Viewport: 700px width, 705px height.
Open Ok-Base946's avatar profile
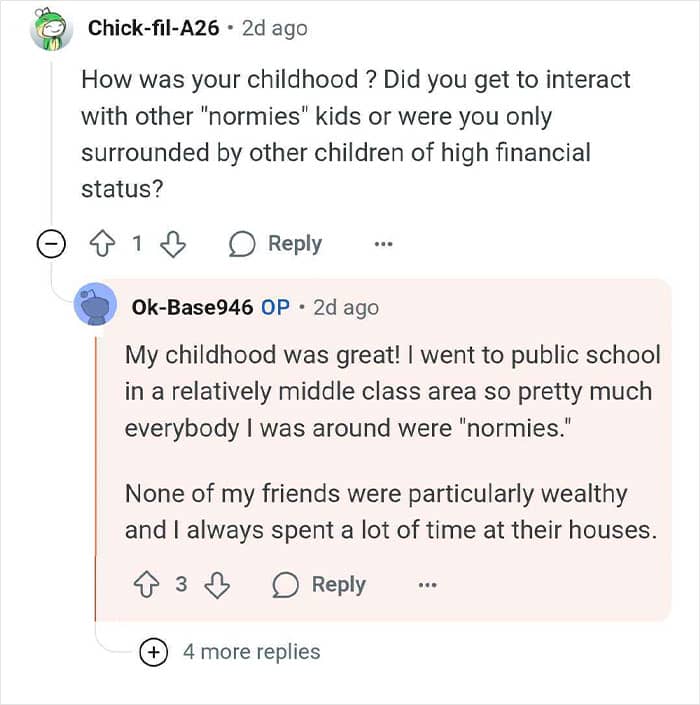[95, 304]
